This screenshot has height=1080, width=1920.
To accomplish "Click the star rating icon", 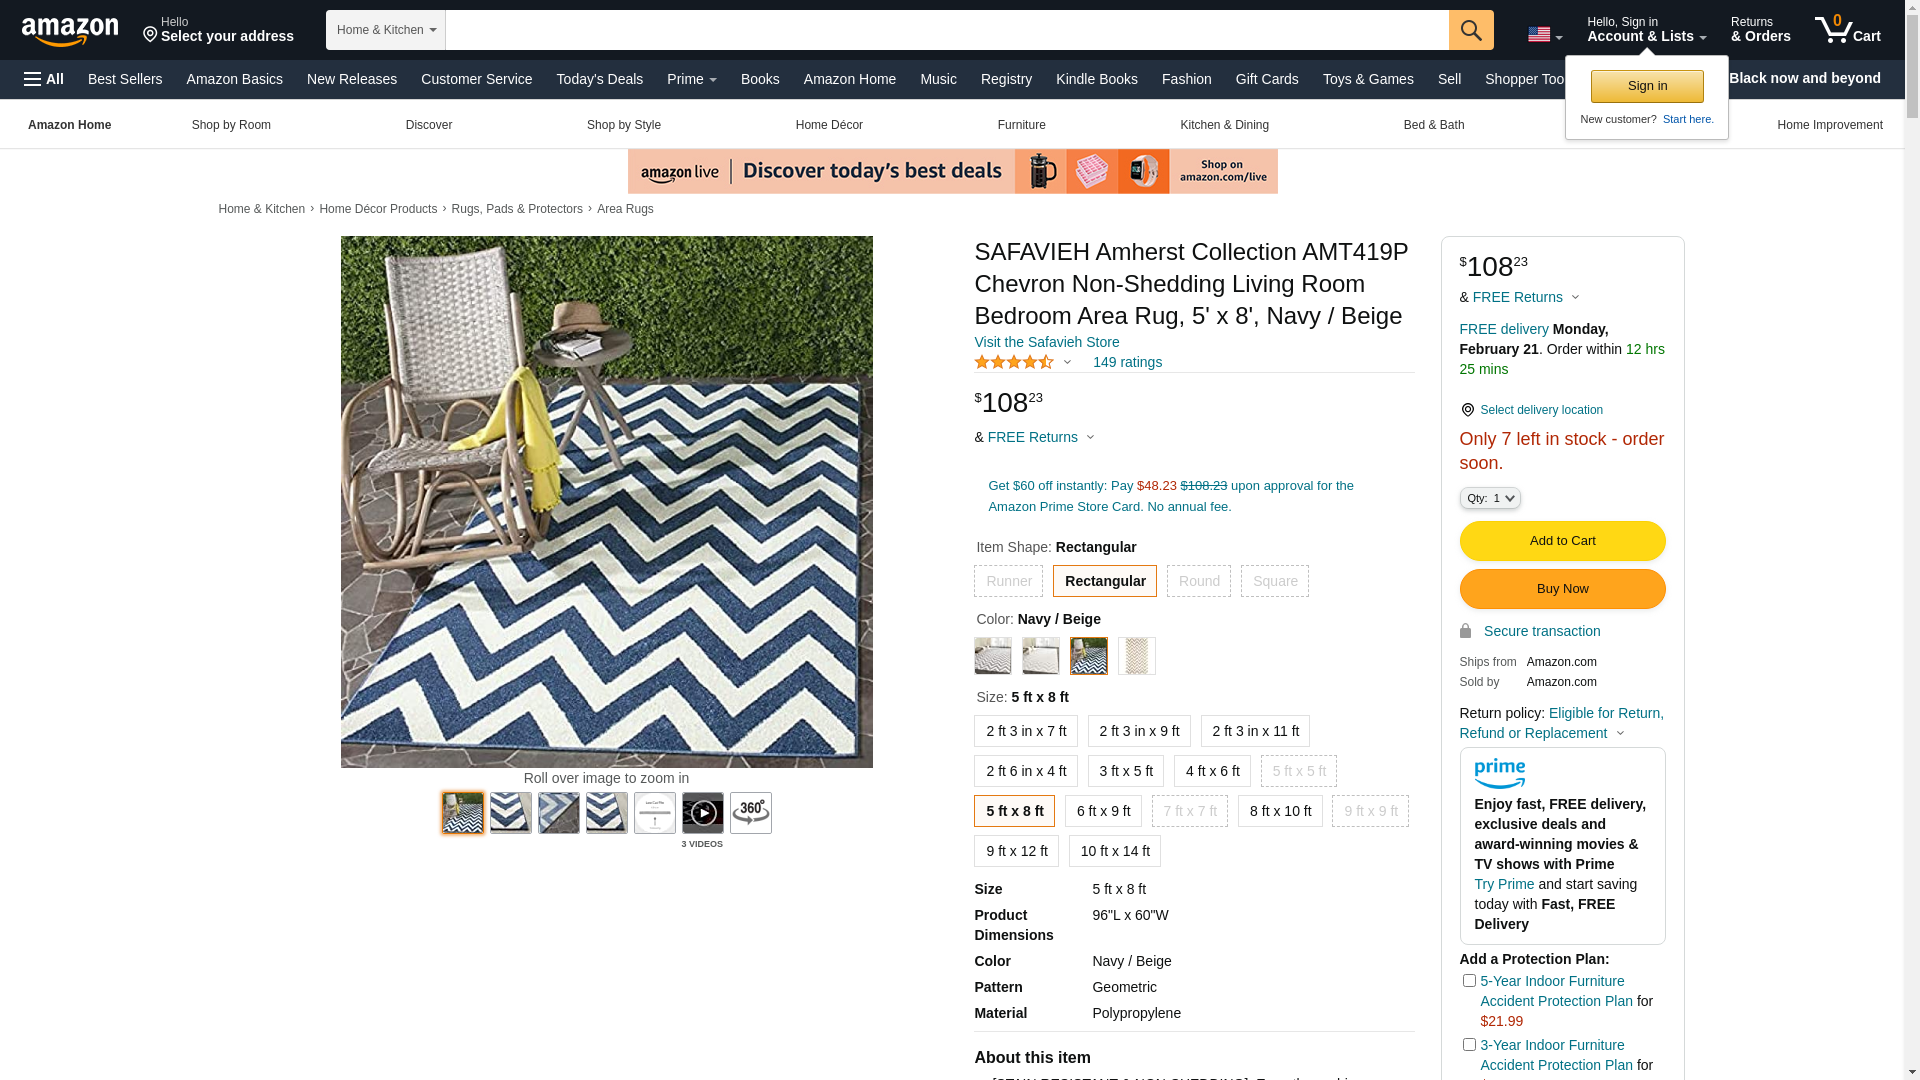I will click(1013, 362).
